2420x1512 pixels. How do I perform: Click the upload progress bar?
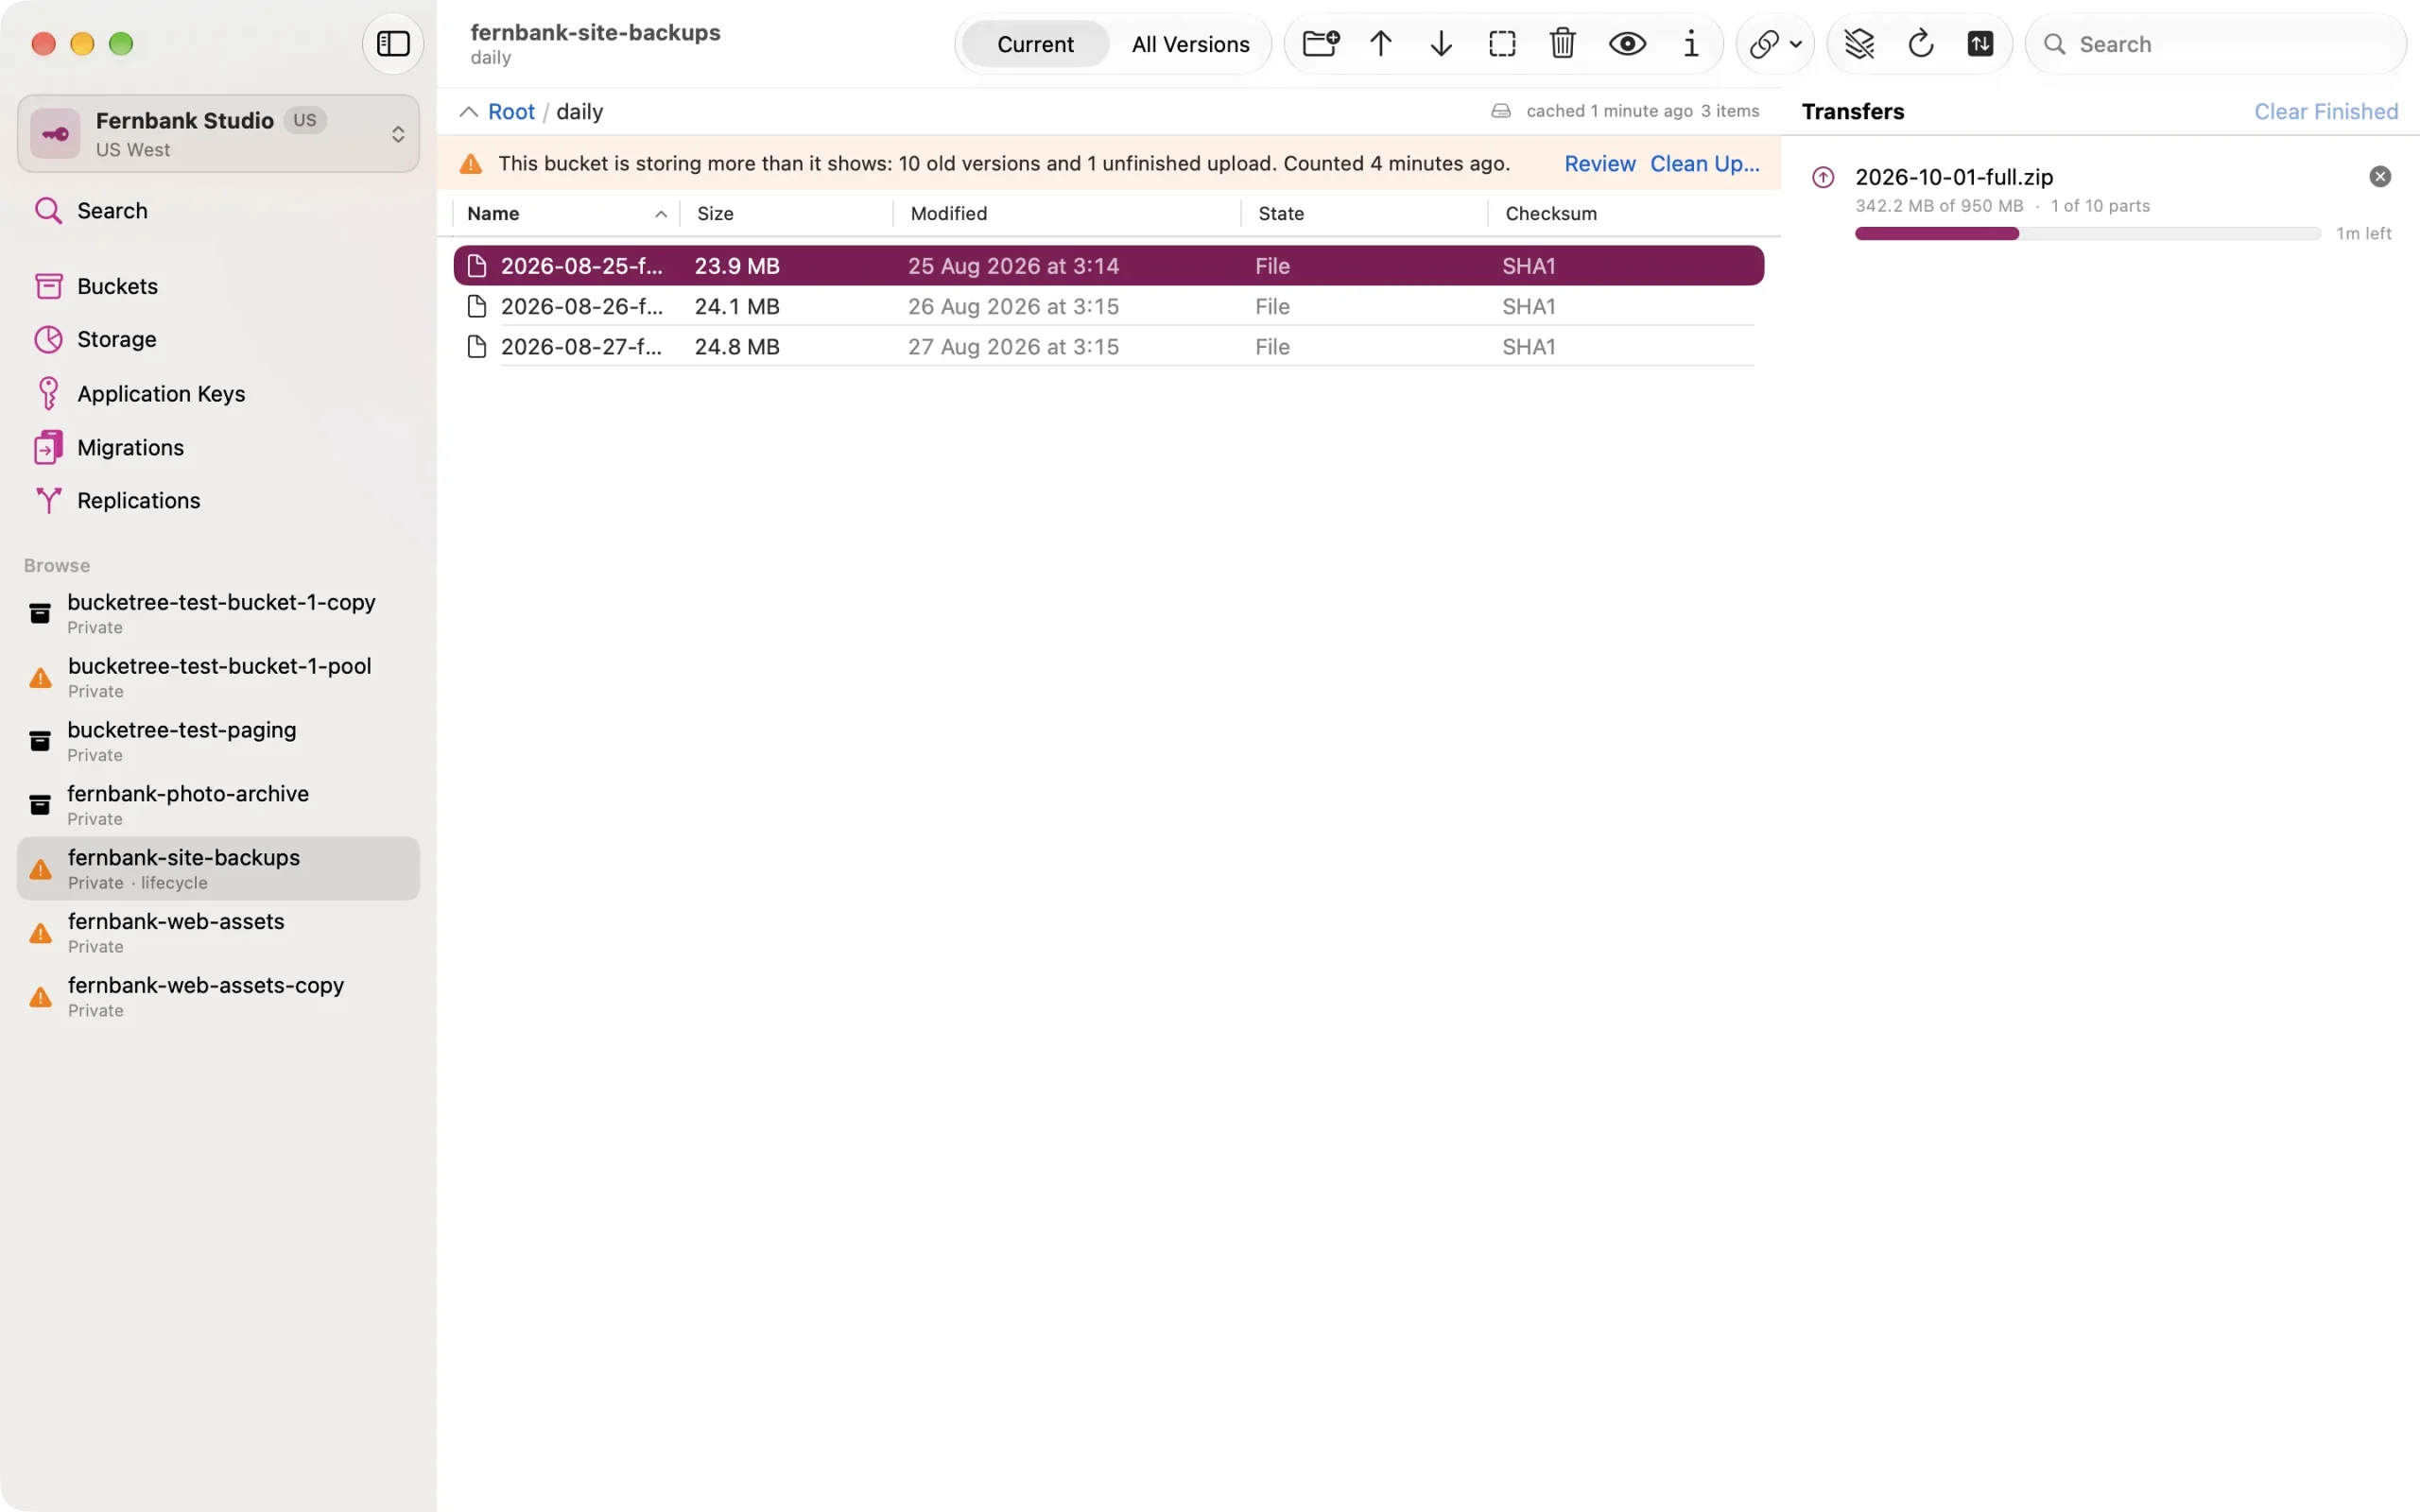2087,234
